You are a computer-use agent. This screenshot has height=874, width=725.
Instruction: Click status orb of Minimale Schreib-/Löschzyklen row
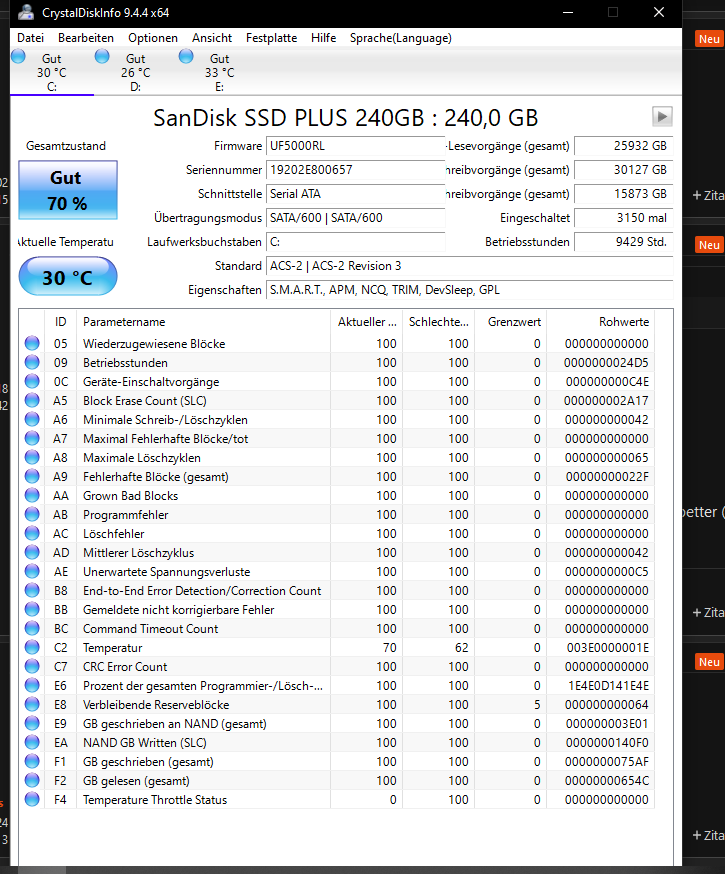(x=32, y=419)
